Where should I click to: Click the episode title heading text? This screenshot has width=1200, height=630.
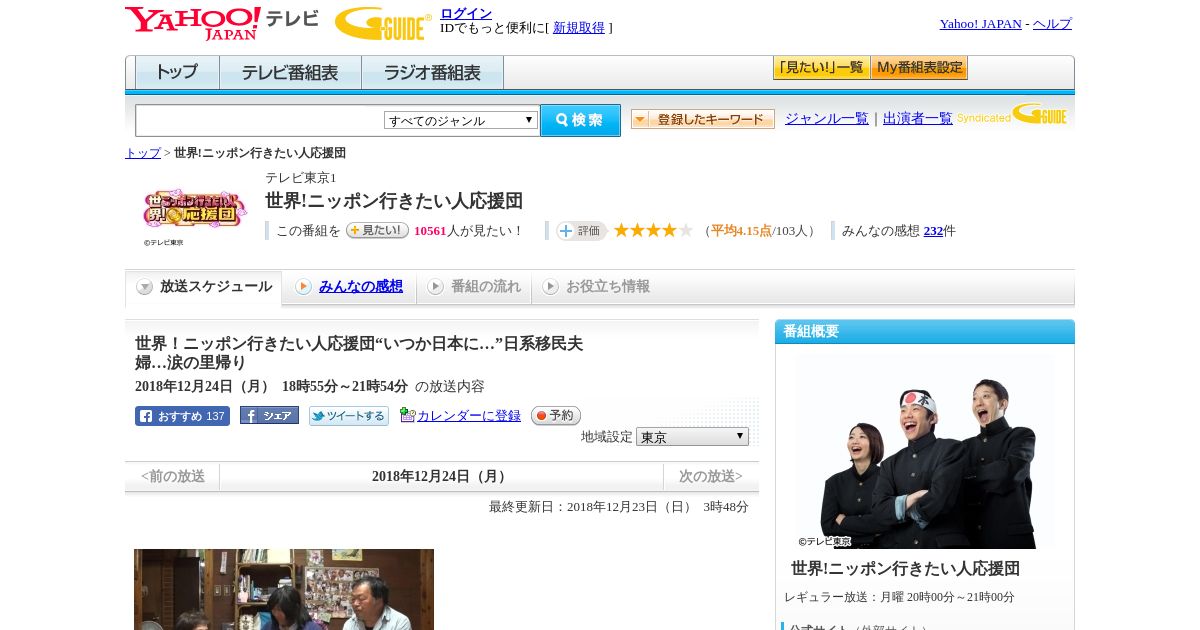pos(359,353)
